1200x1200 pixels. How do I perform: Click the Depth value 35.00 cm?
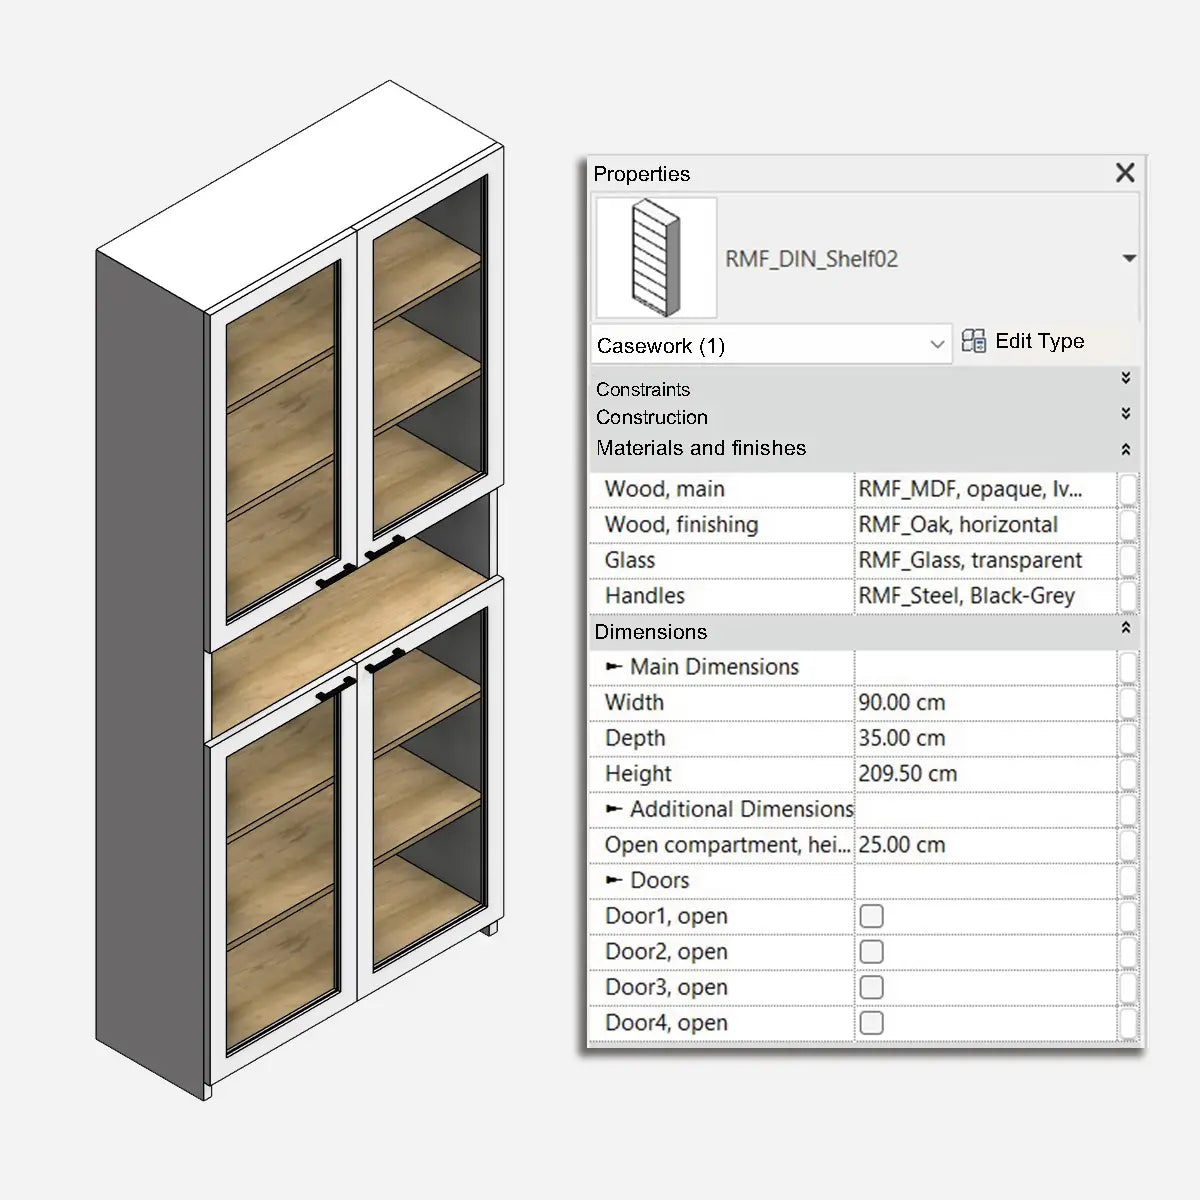coord(984,738)
